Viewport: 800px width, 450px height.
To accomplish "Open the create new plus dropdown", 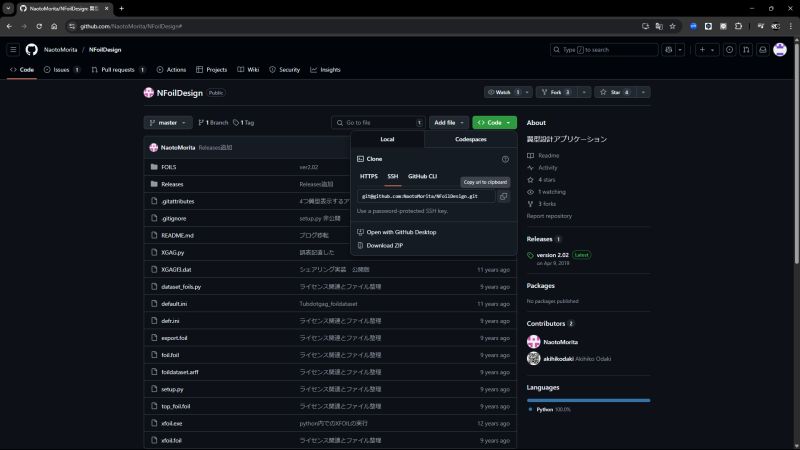I will [707, 49].
